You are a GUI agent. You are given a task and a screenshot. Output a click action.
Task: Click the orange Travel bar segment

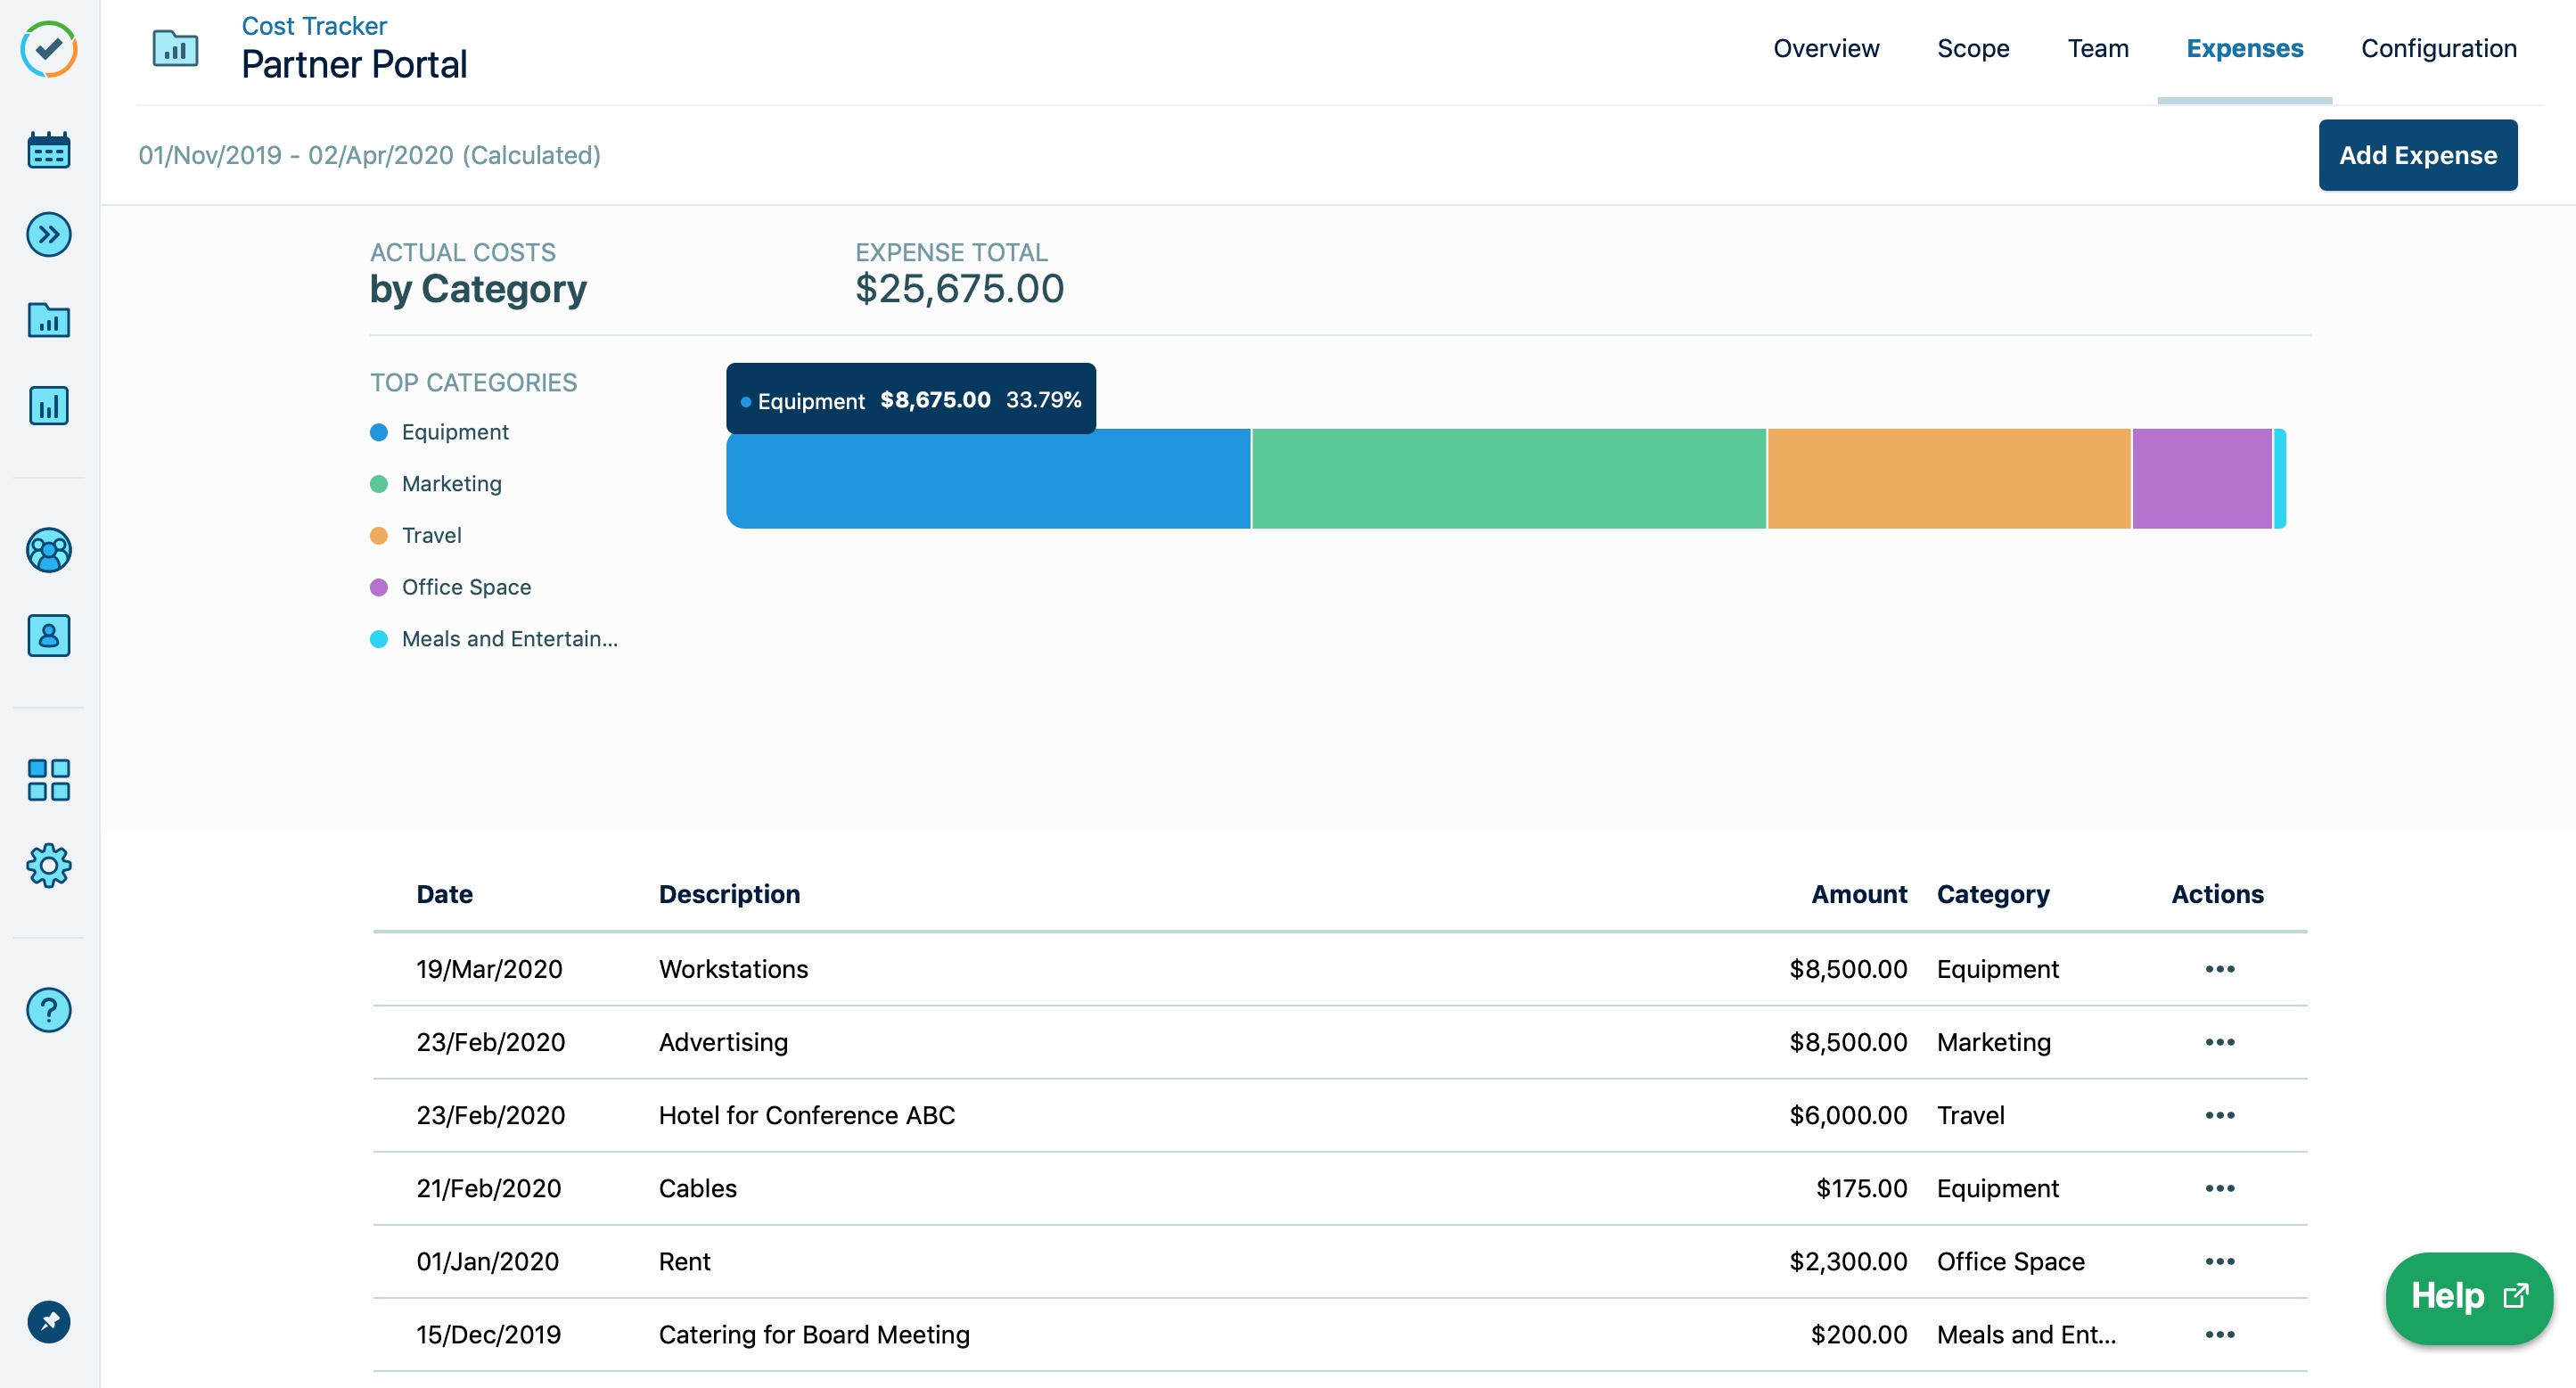coord(1948,478)
